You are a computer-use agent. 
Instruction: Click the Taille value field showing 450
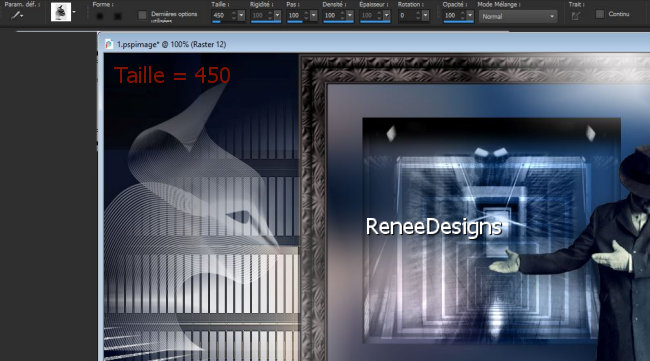point(221,16)
